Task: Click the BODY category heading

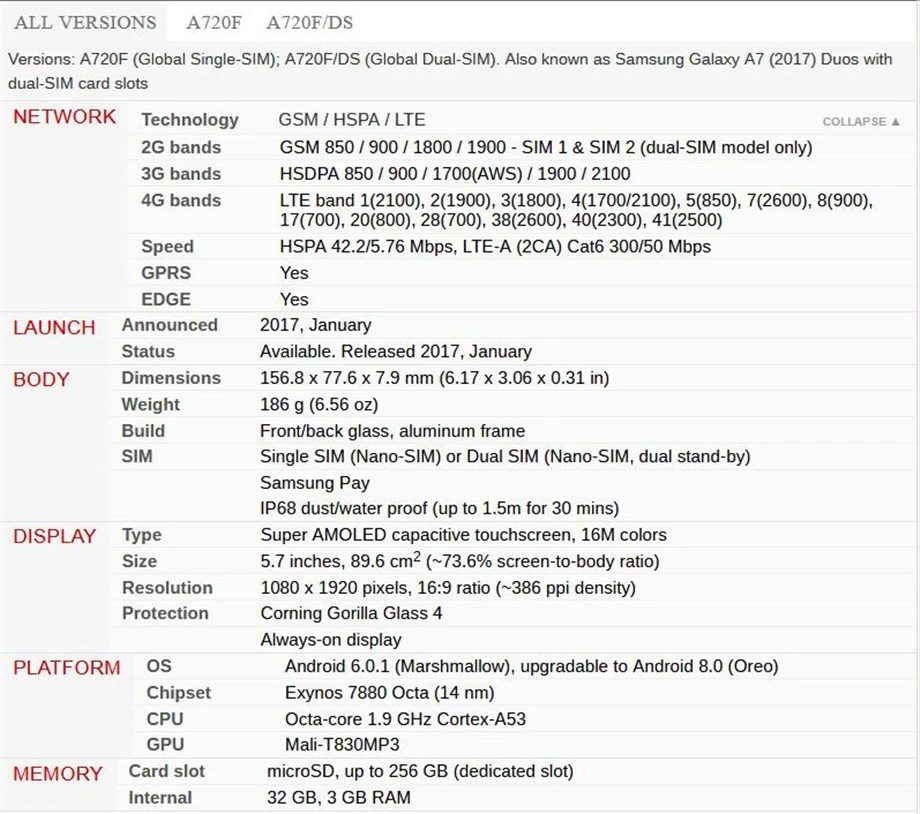Action: coord(41,380)
